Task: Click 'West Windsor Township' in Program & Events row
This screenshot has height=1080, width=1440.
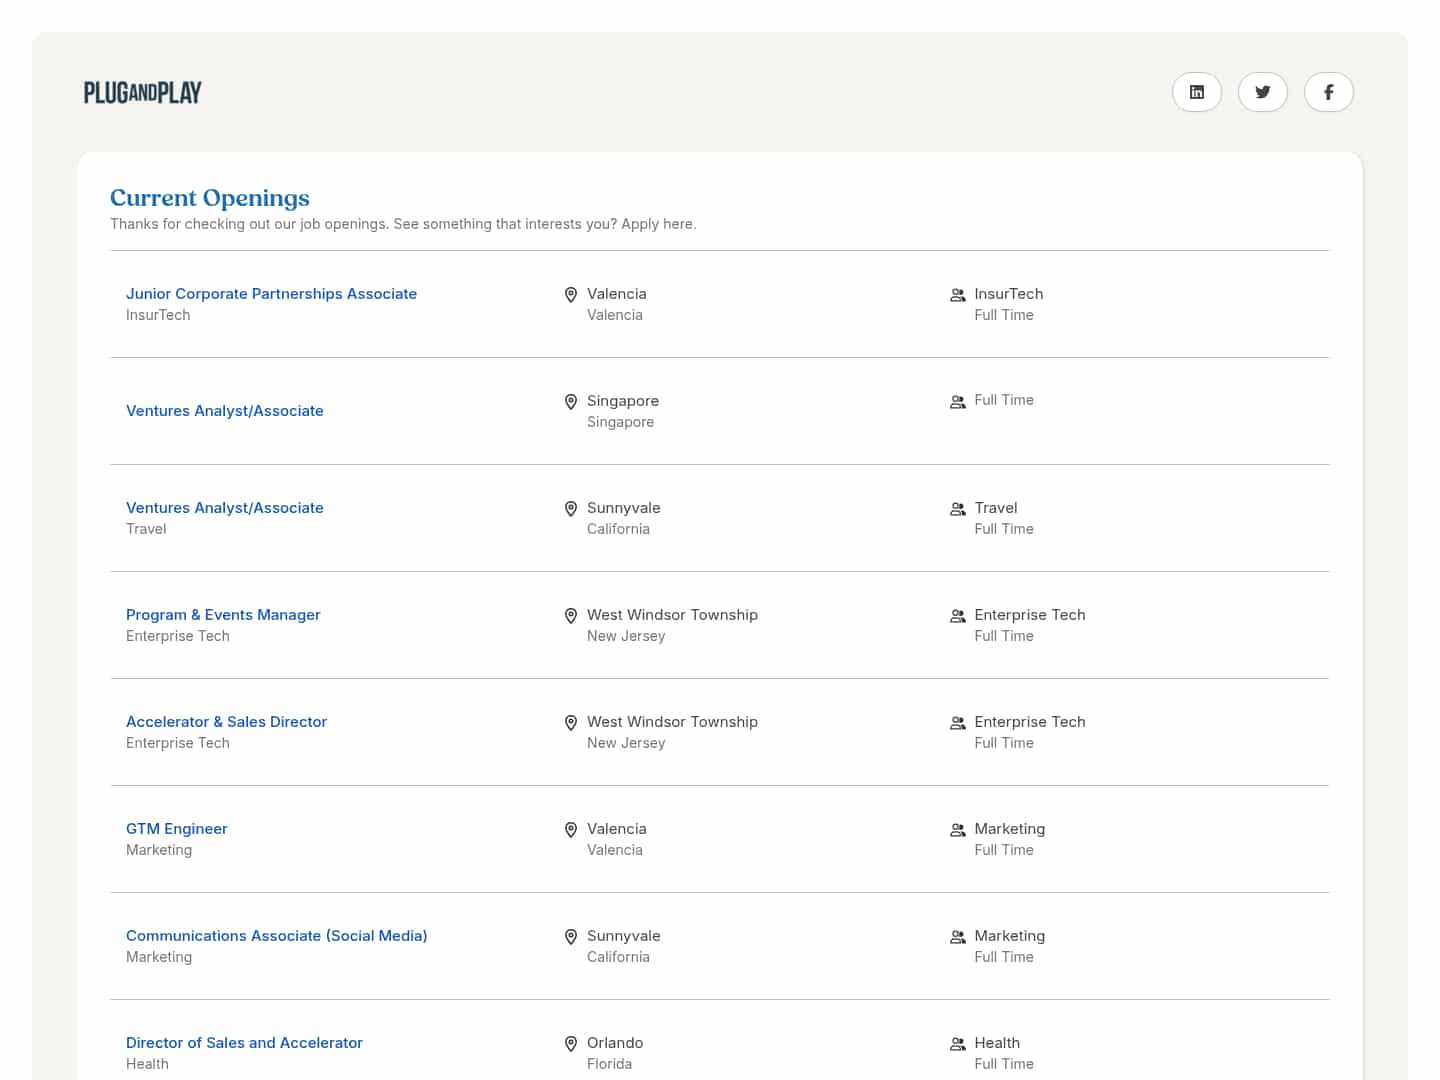Action: (x=672, y=615)
